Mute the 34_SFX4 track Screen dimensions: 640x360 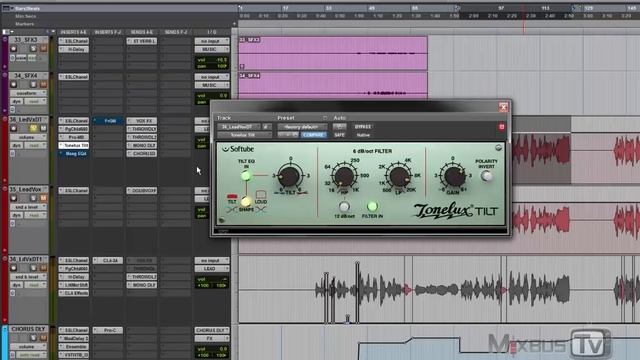coord(43,84)
